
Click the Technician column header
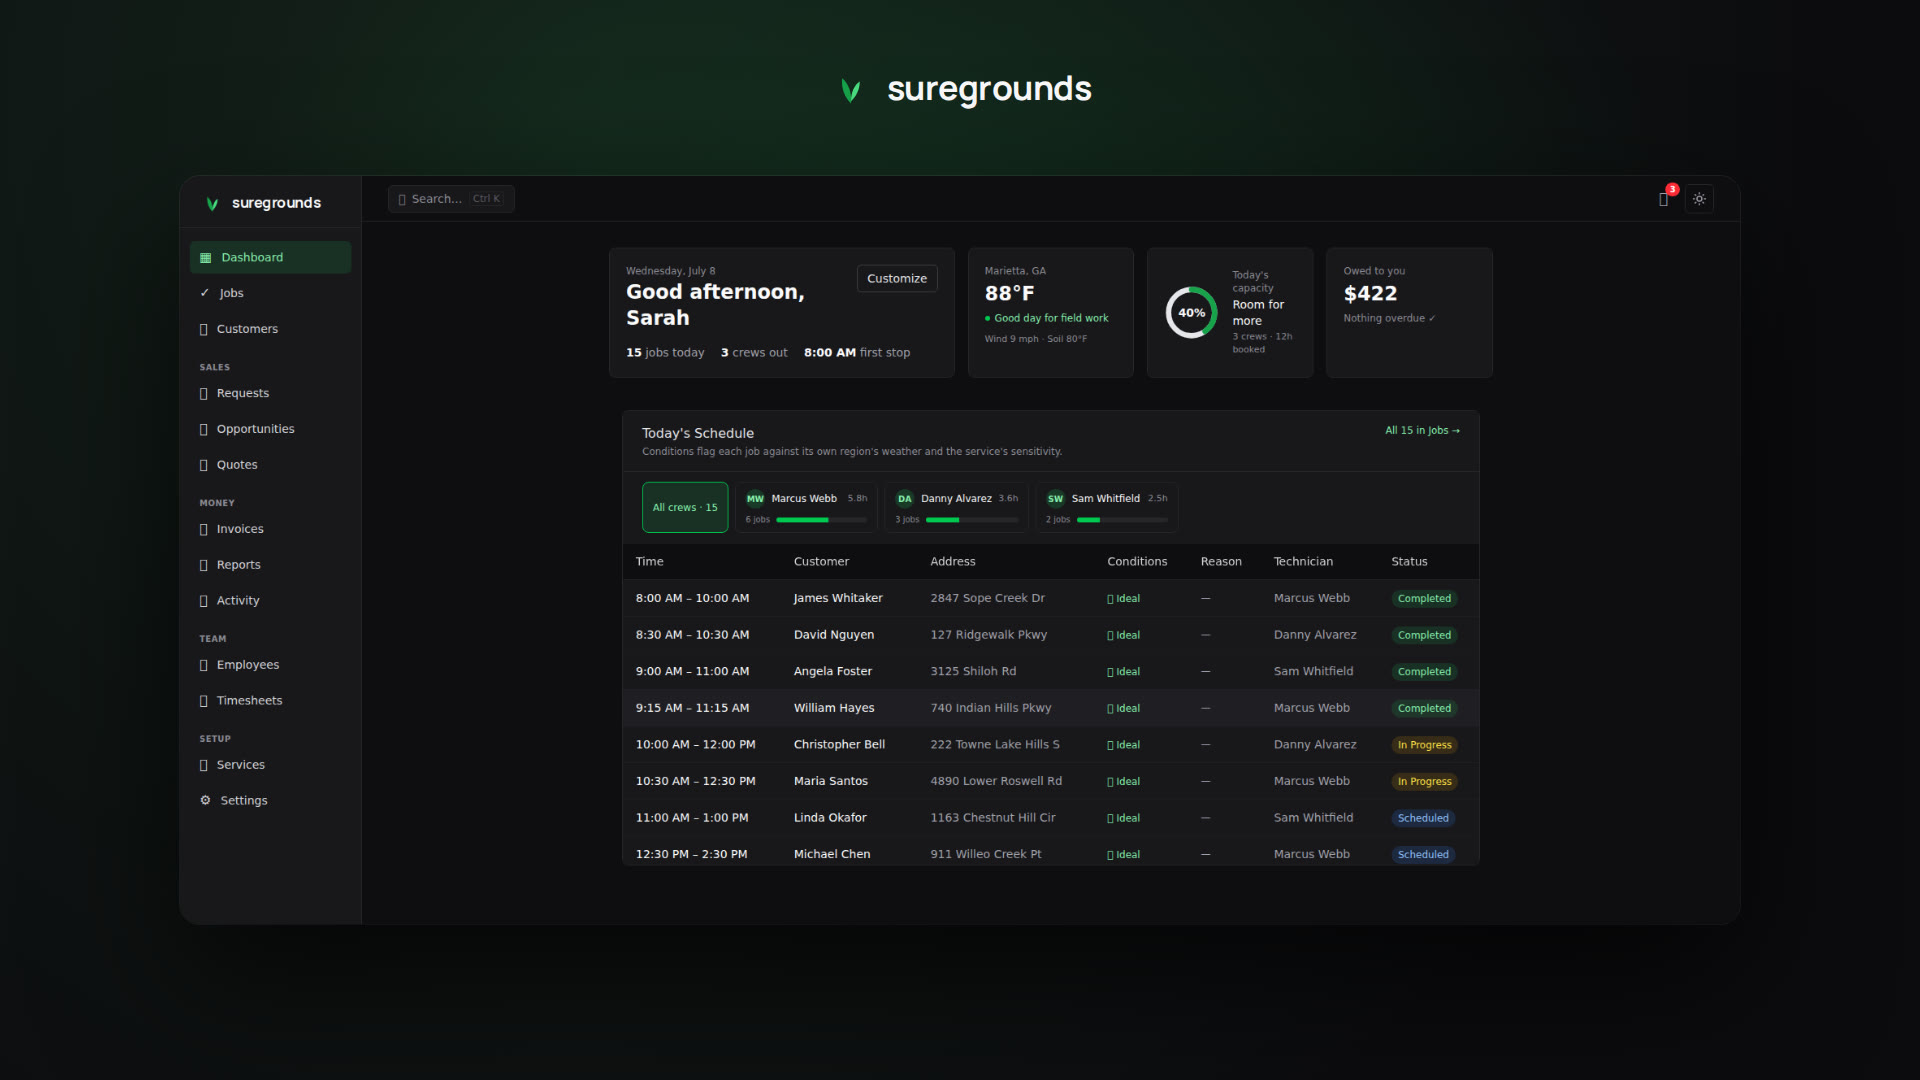(1303, 562)
